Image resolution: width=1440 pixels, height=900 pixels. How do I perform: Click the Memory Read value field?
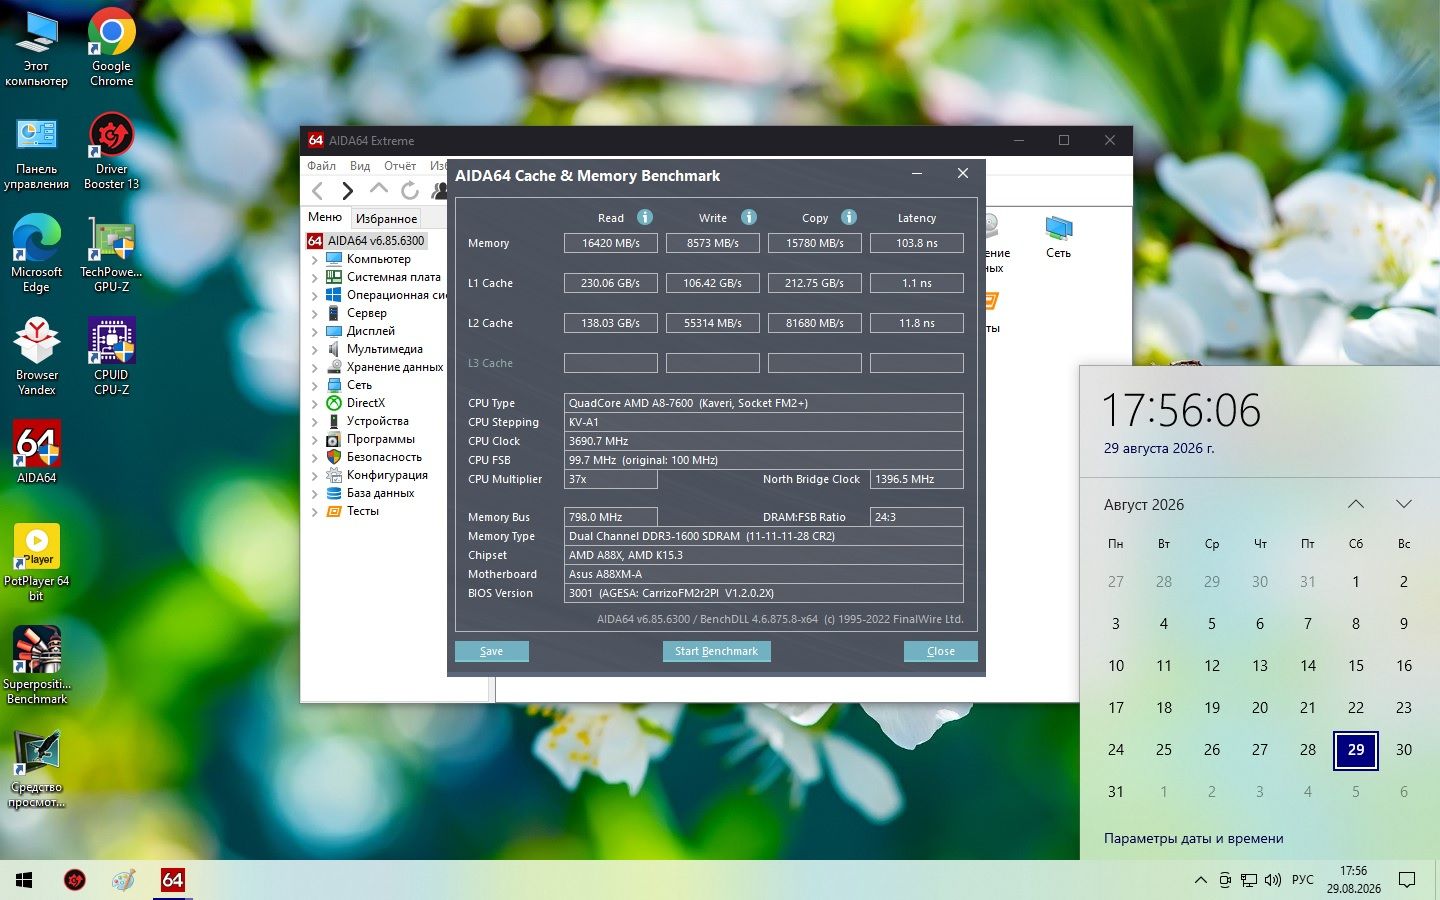pos(610,243)
